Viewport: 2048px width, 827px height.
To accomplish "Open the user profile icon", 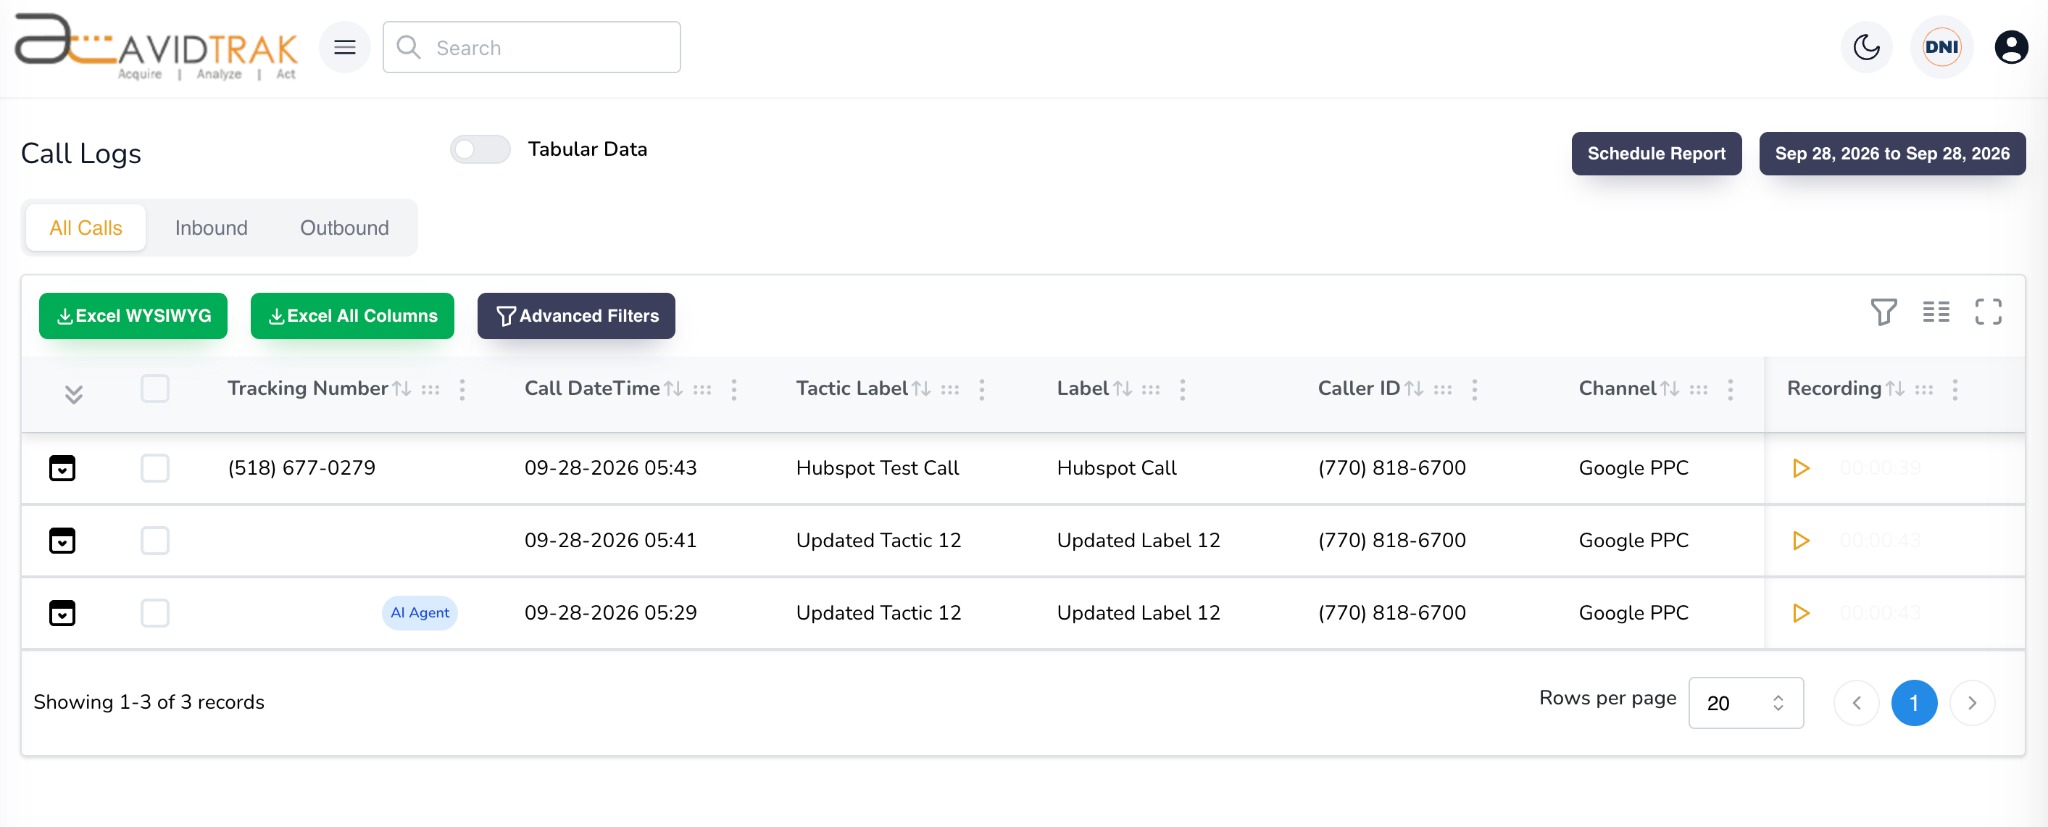I will (2011, 47).
